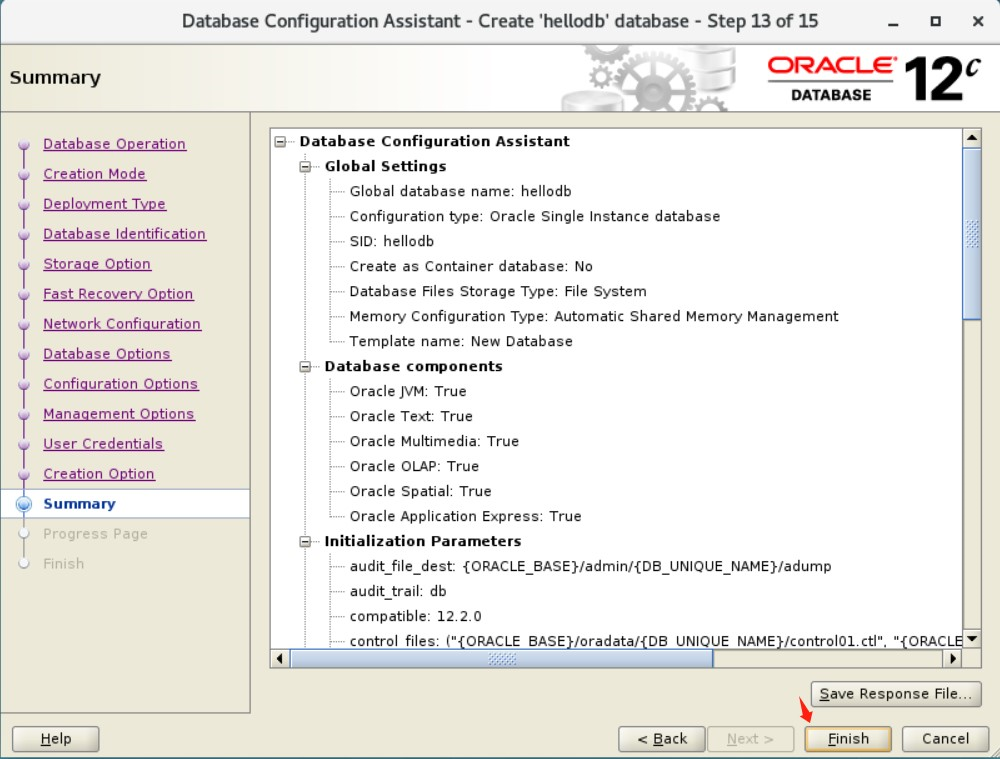Go to Database Operation step
1000x759 pixels.
pos(114,144)
